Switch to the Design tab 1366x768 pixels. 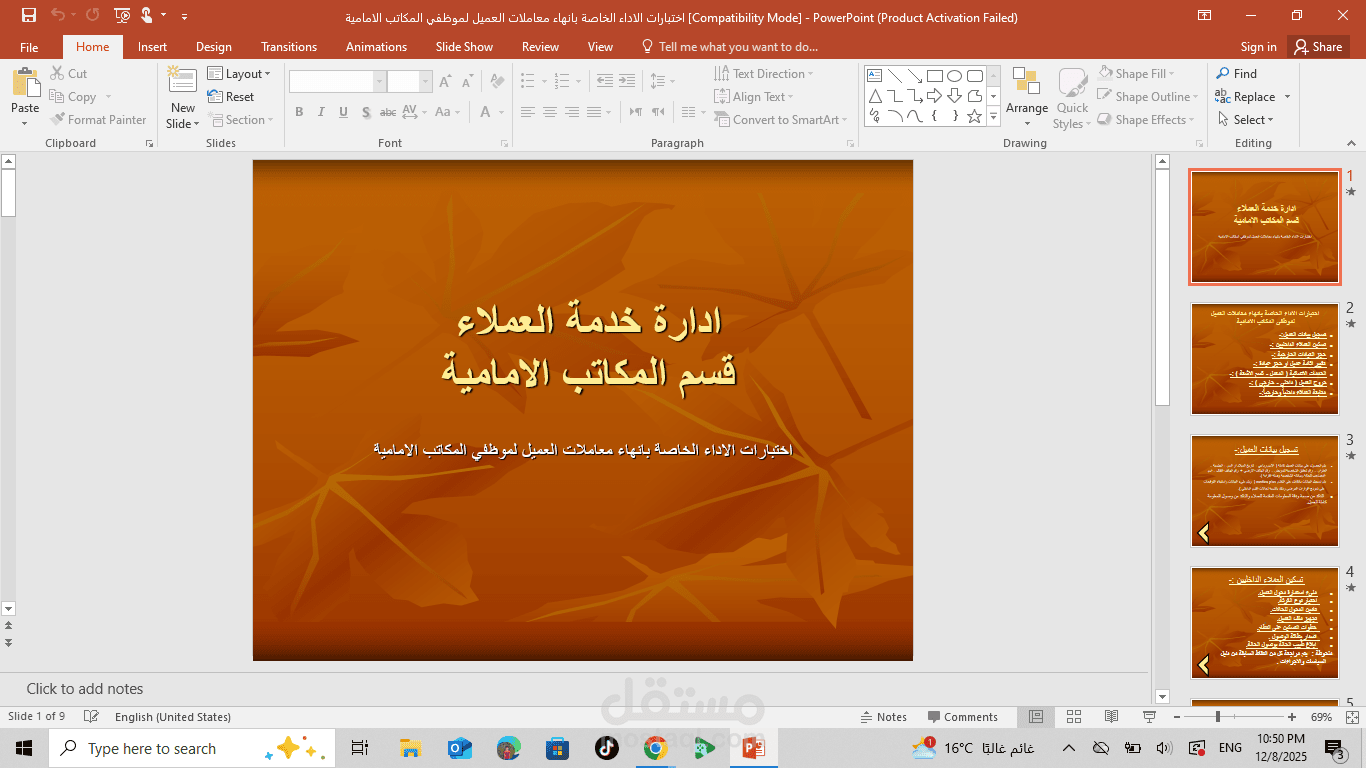(213, 47)
